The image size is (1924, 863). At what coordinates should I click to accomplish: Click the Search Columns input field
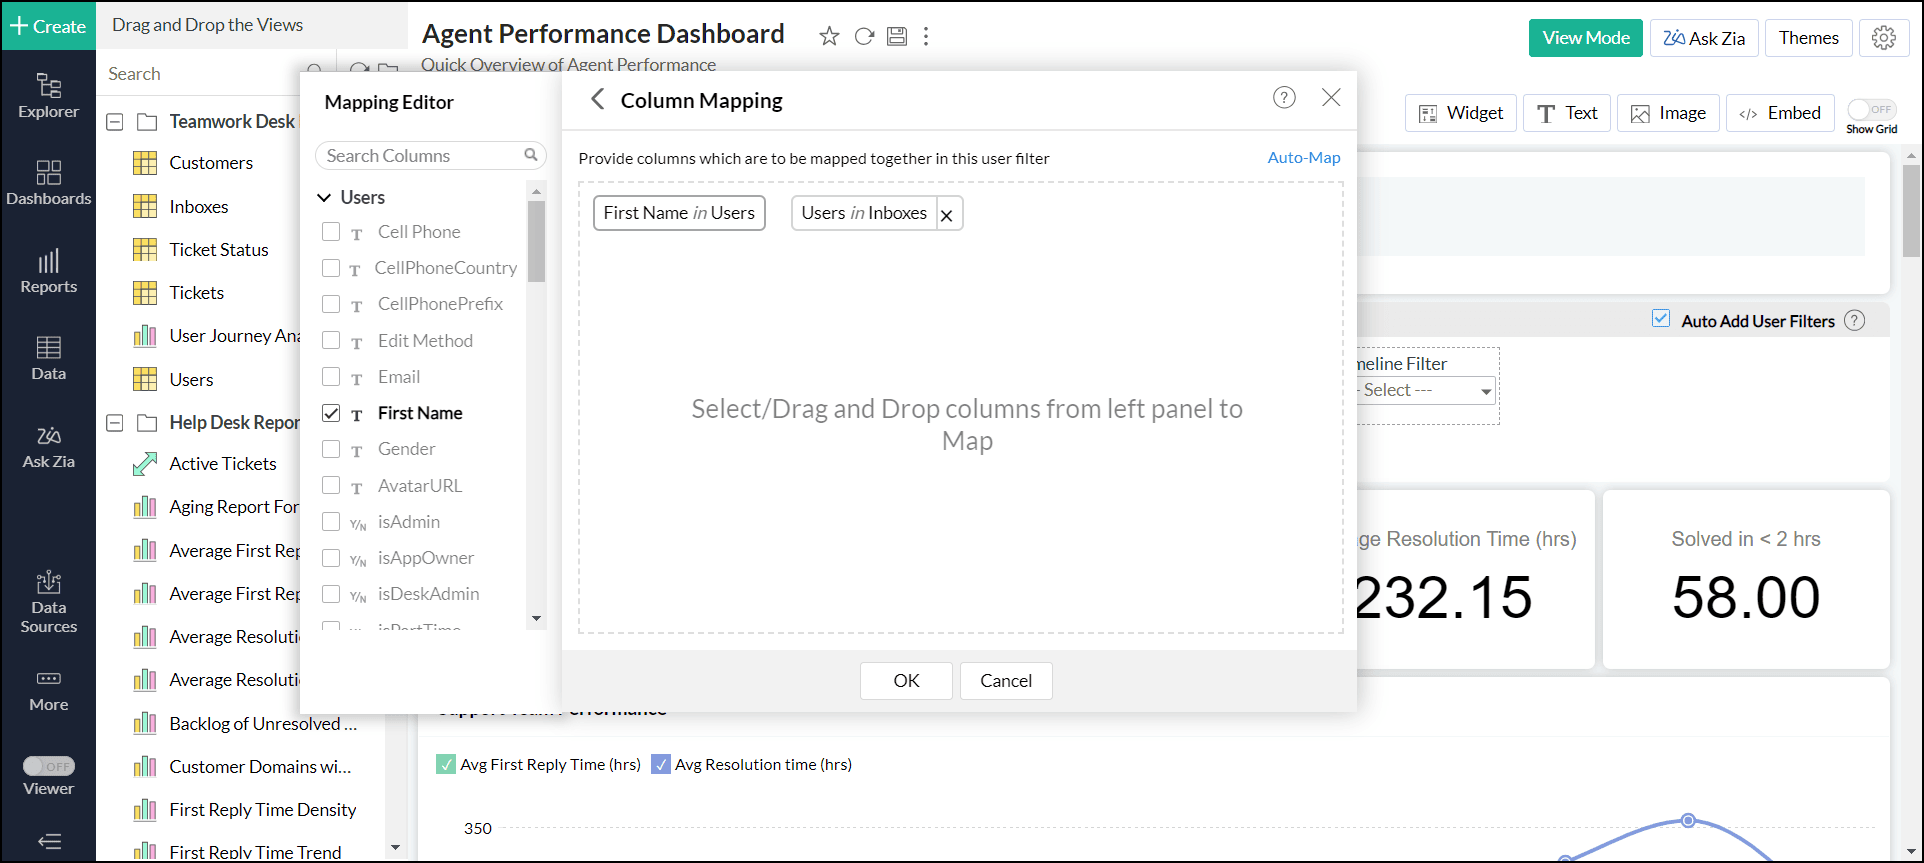click(422, 156)
